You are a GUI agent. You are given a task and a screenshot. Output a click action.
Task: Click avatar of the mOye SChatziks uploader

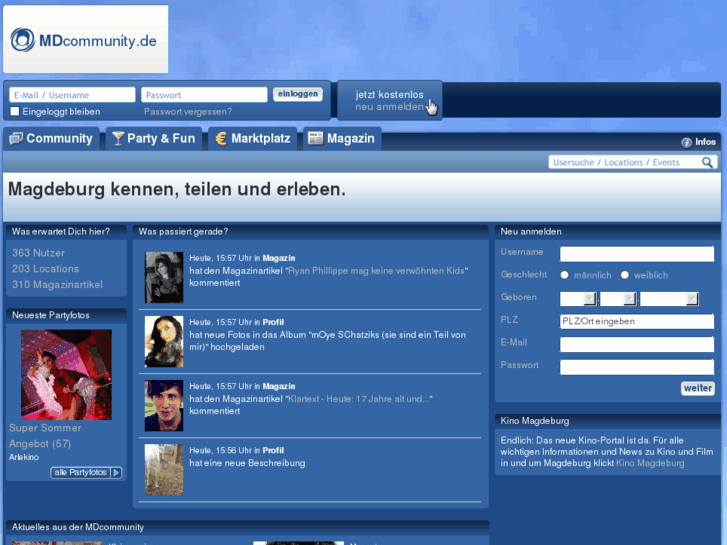point(164,341)
